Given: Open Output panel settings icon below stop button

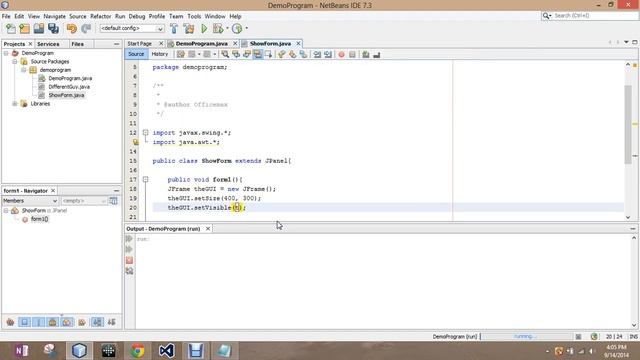Looking at the screenshot, I should point(129,271).
